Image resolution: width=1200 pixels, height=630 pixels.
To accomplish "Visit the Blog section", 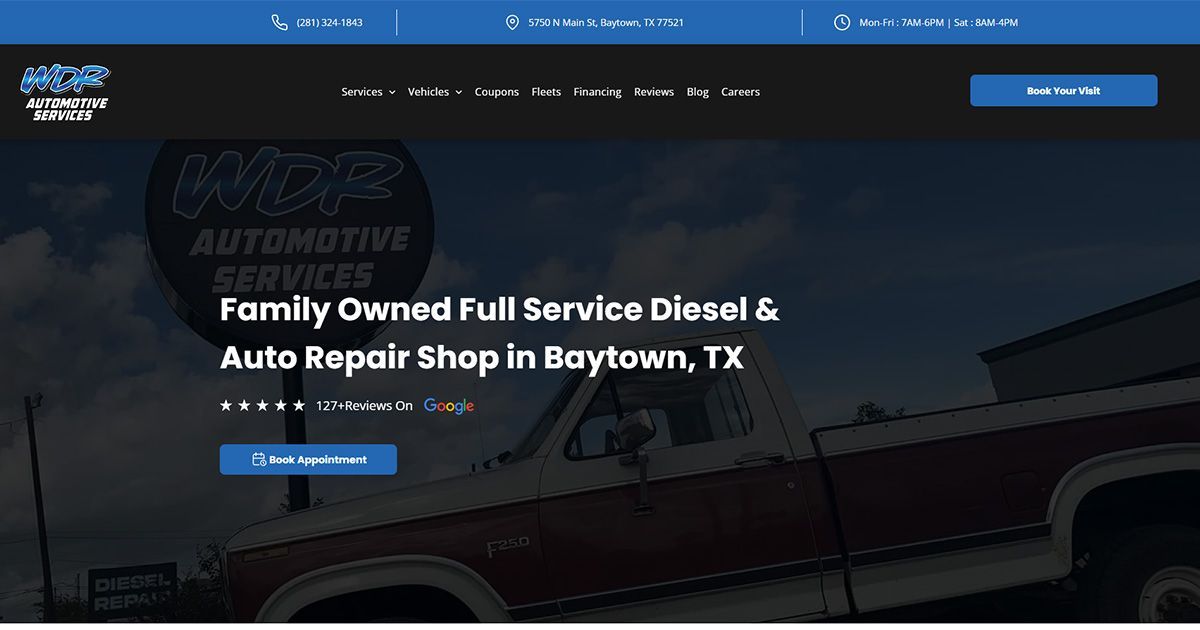I will [x=697, y=91].
